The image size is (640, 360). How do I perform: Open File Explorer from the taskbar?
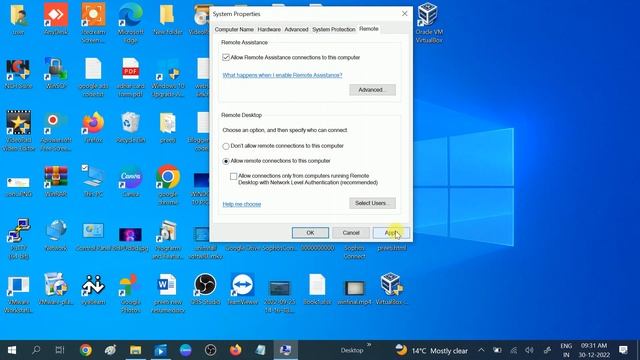tap(136, 350)
